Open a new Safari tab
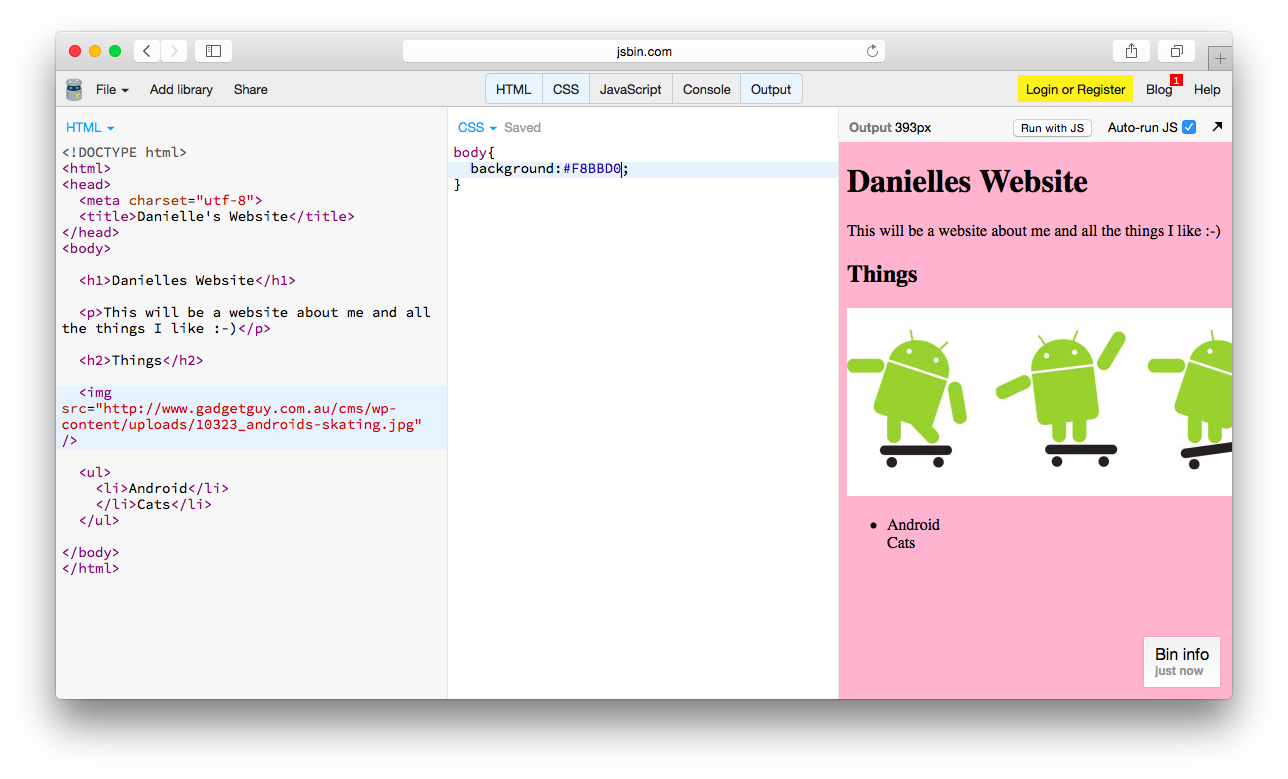 coord(1220,58)
